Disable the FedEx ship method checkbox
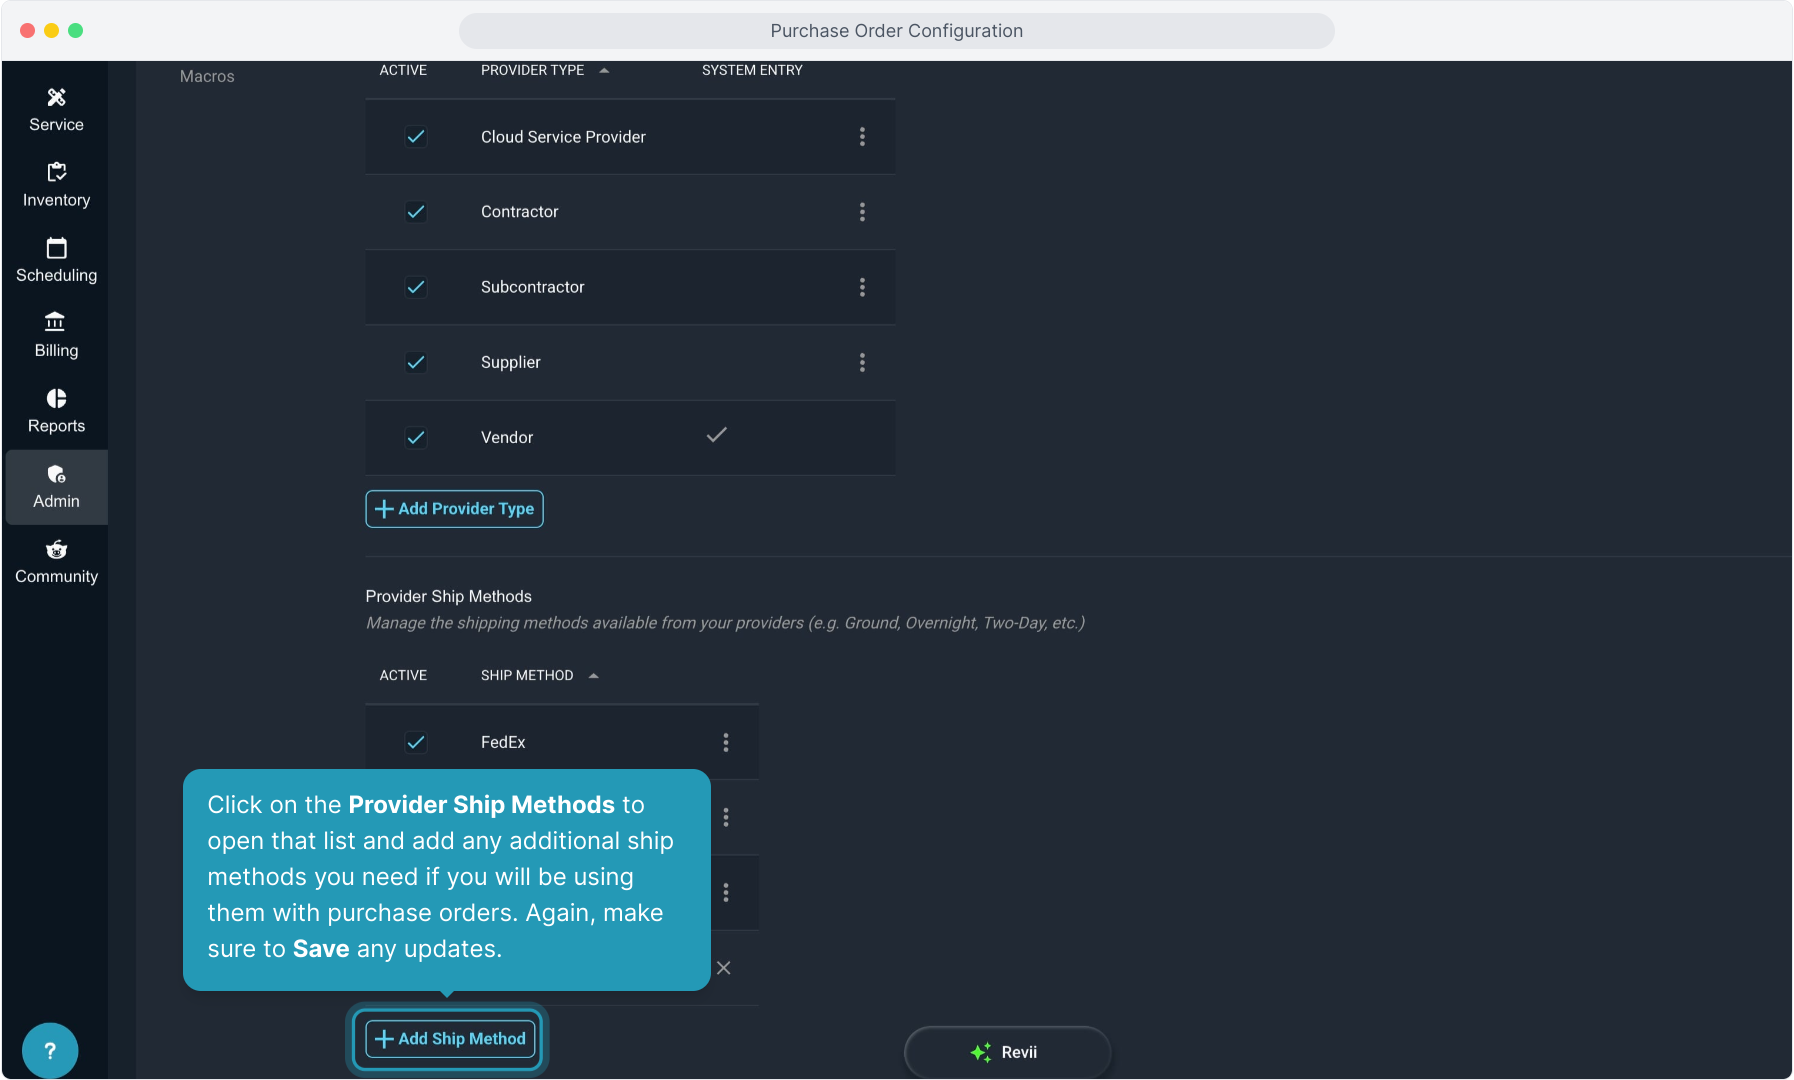 (x=416, y=742)
